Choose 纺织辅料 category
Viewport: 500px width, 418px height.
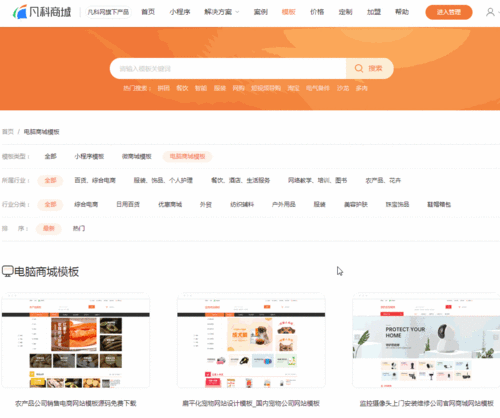pos(242,204)
